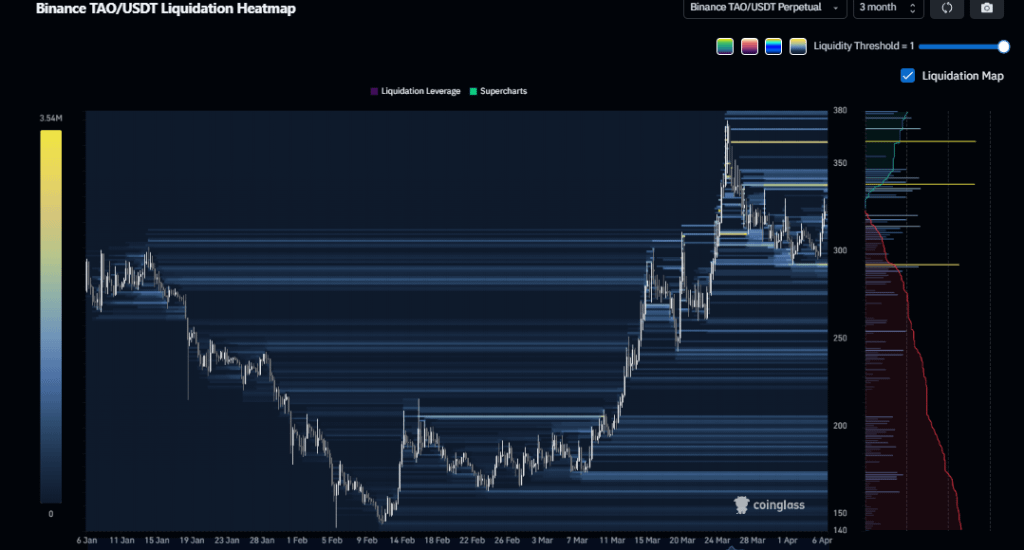Click the Liquidity Threshold slider handle

pos(1003,46)
